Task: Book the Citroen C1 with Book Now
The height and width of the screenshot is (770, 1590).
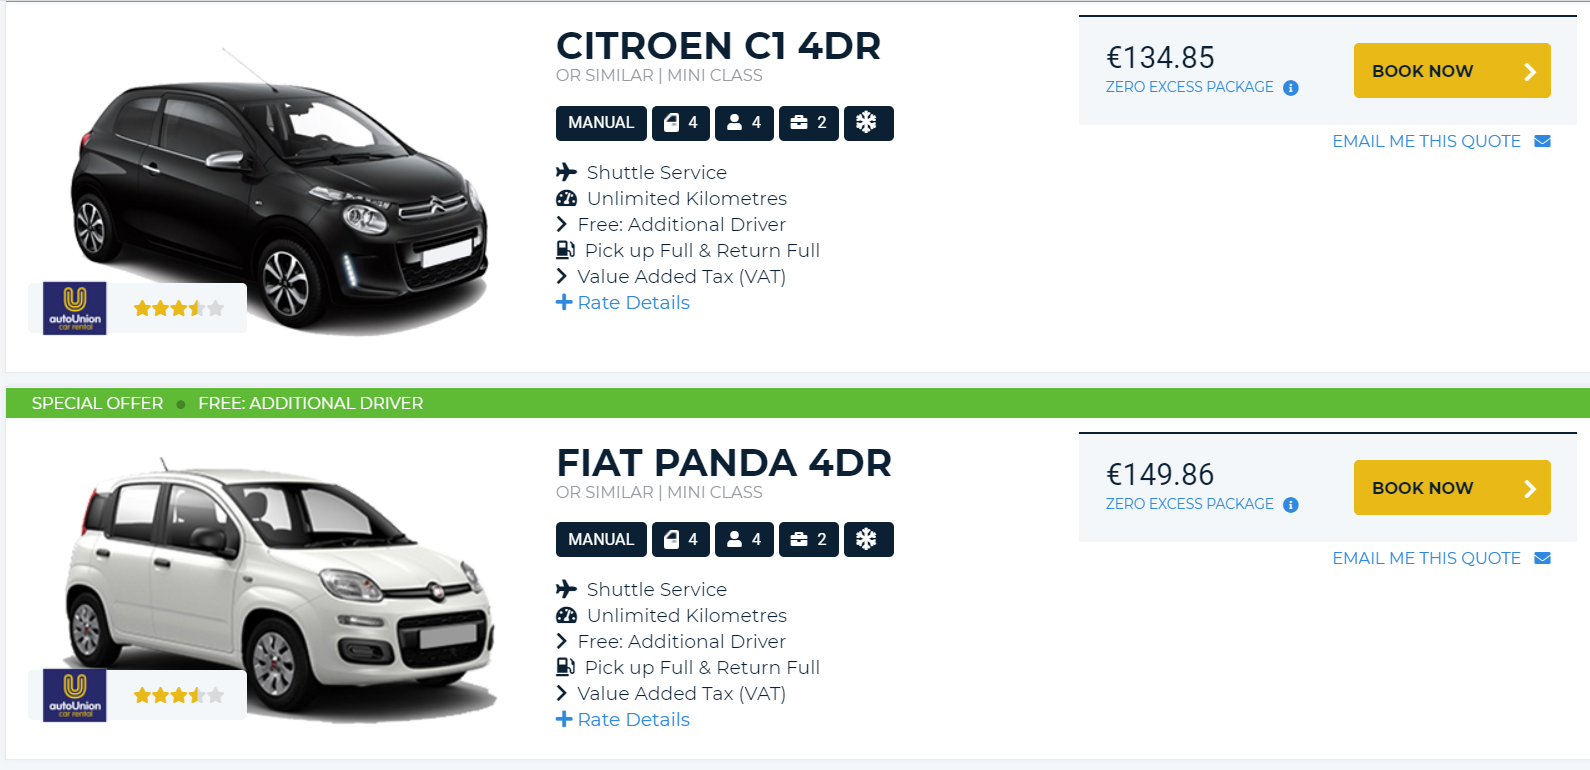Action: coord(1452,71)
